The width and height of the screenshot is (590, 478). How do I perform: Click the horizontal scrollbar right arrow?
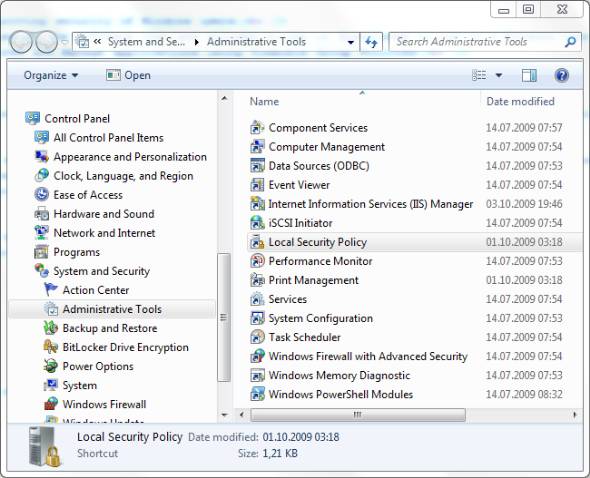tap(575, 415)
